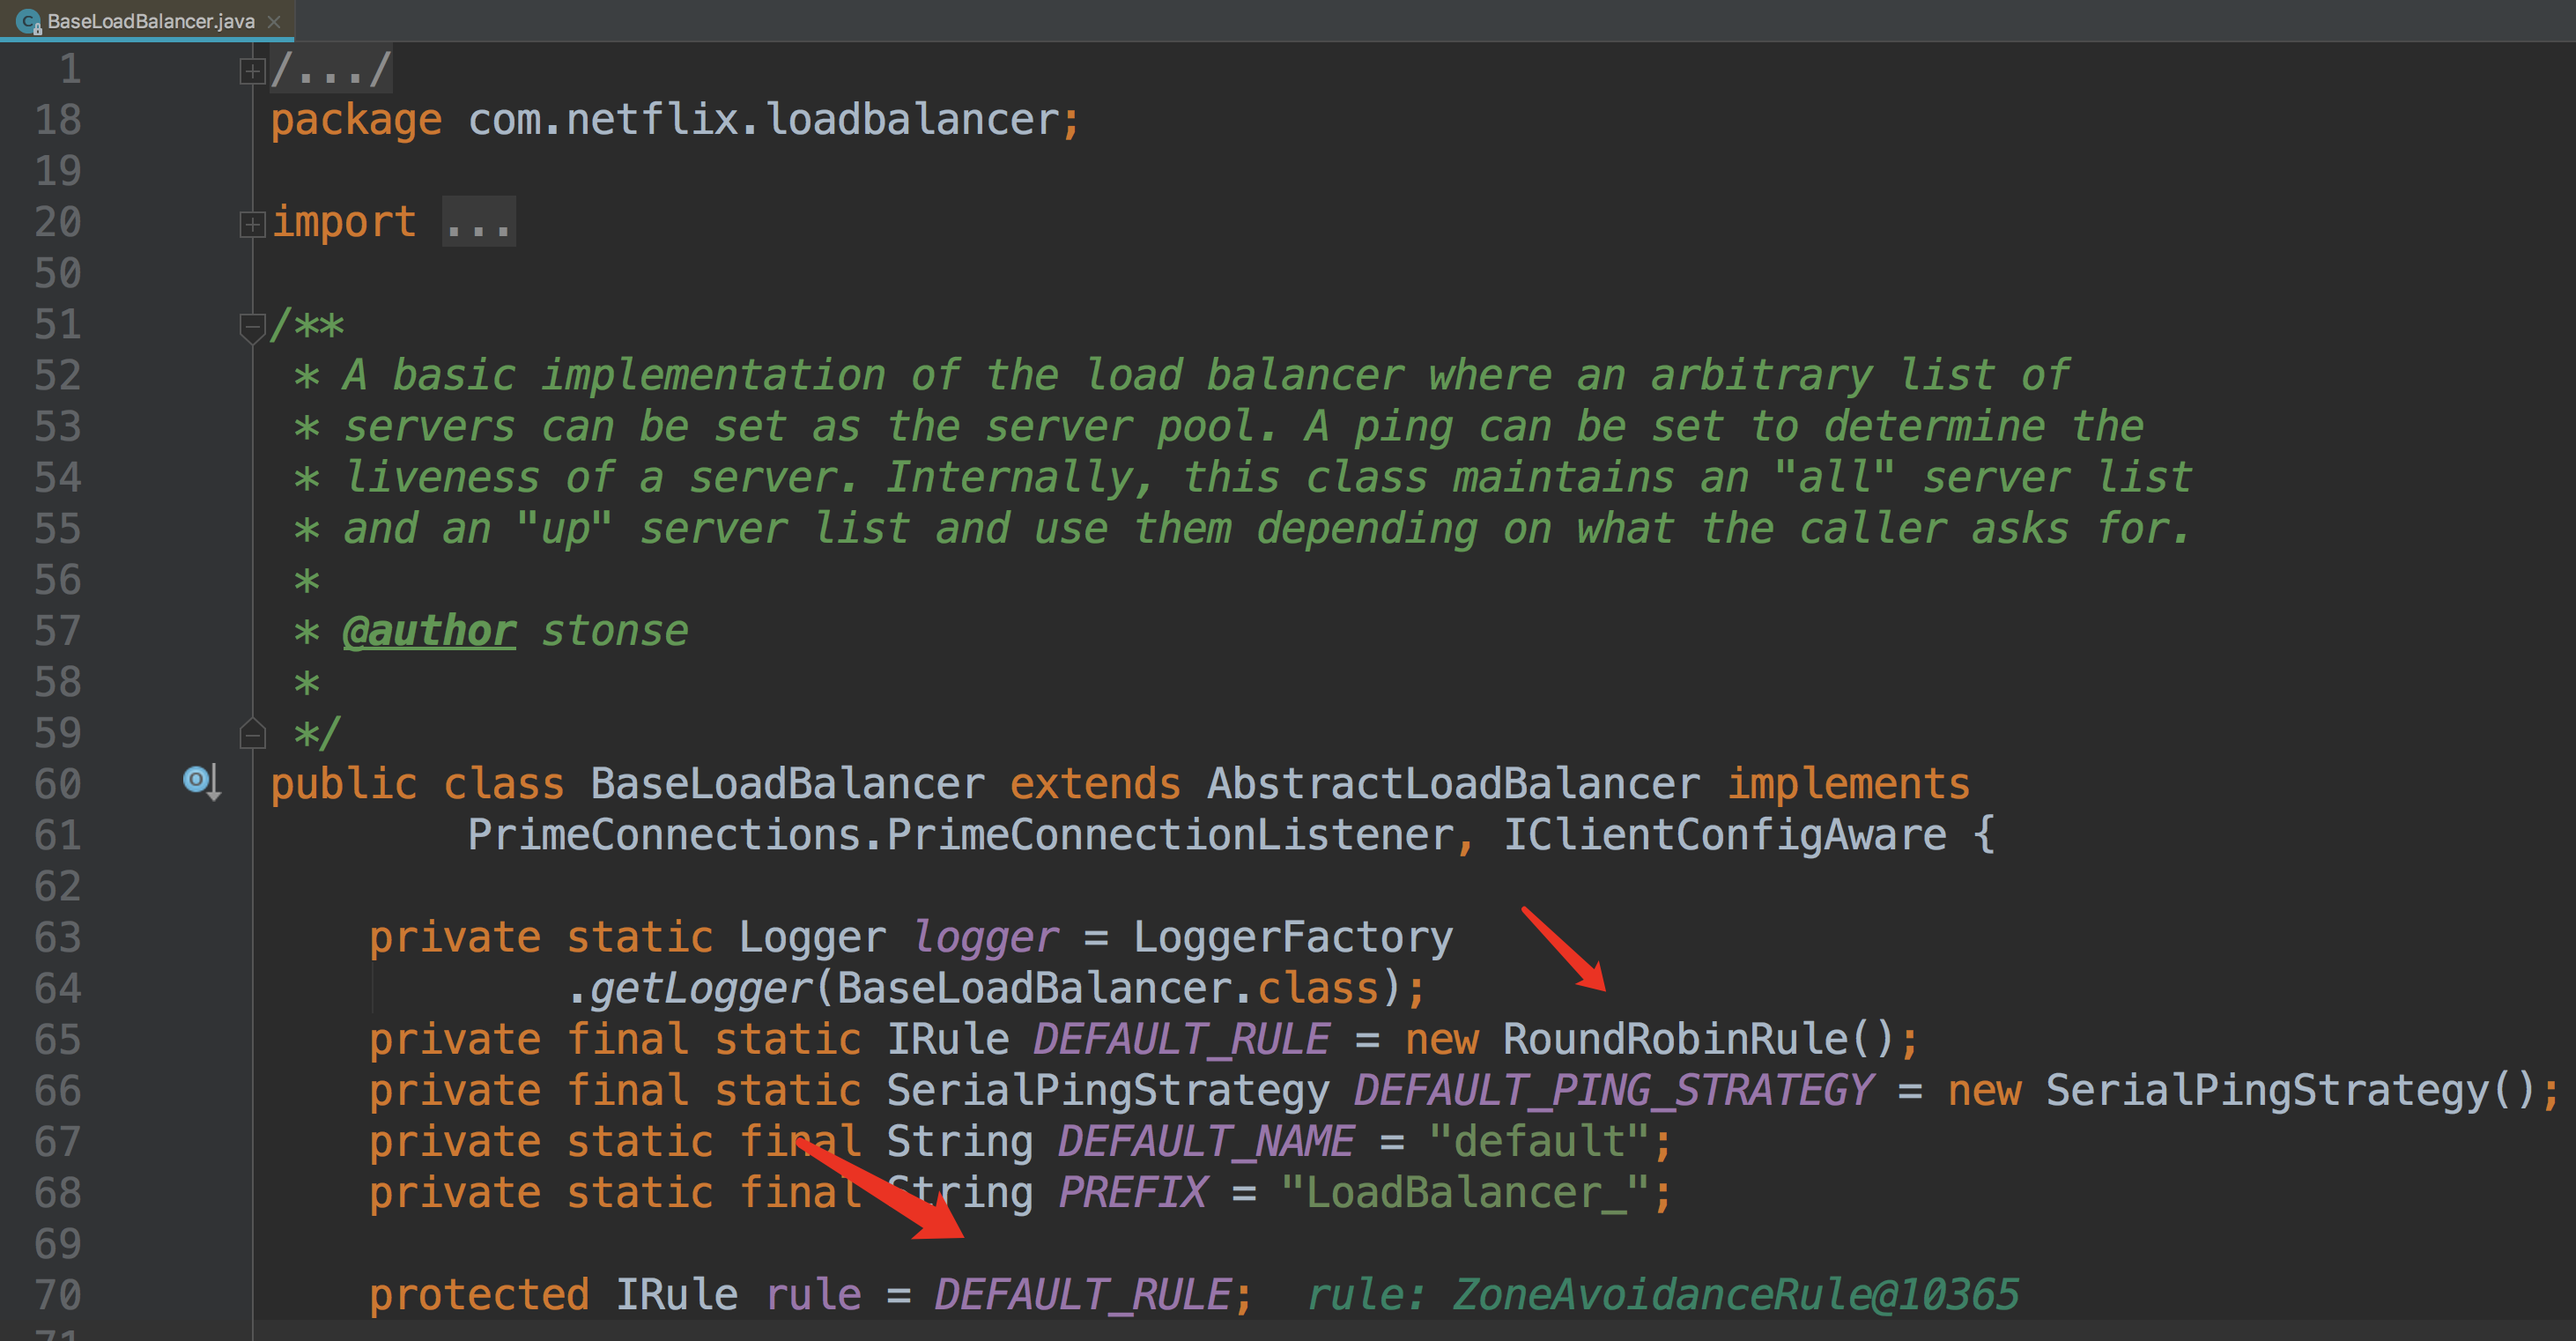Screen dimensions: 2576x1341
Task: Click the LoggerFactory class reference
Action: point(1292,938)
